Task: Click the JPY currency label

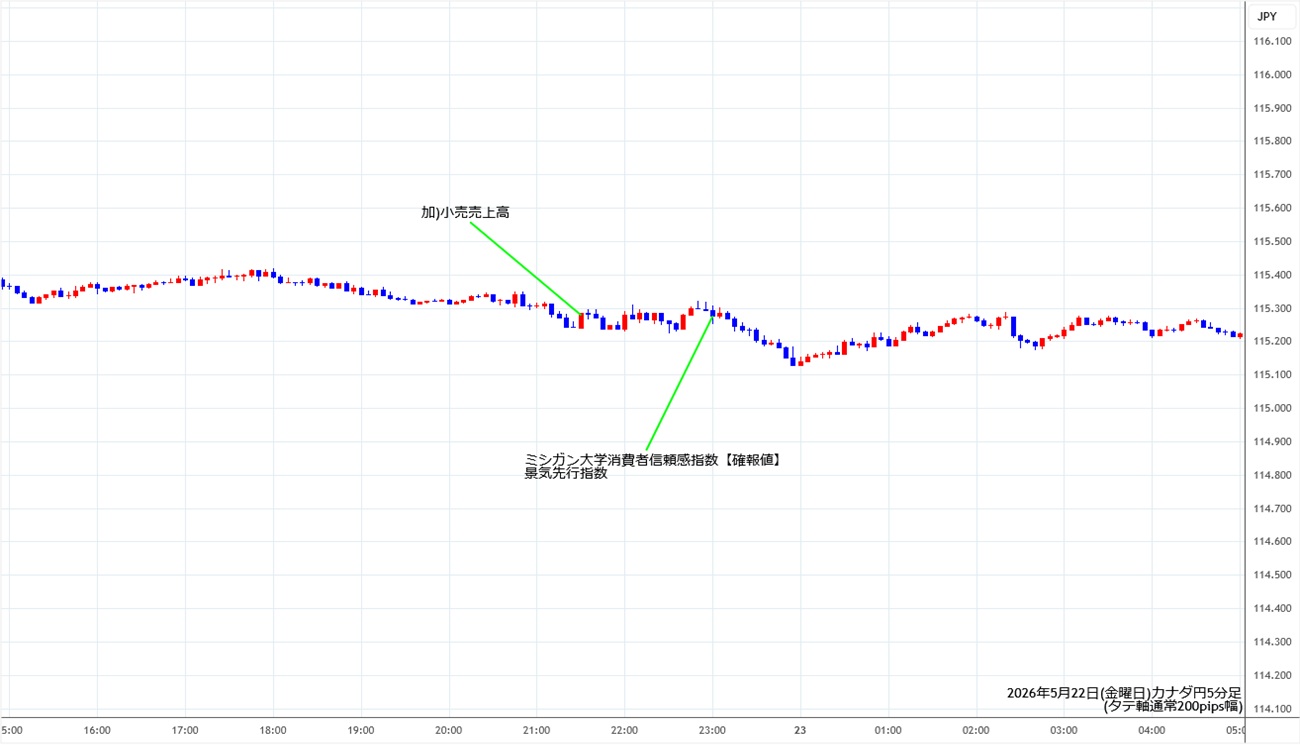Action: 1266,16
